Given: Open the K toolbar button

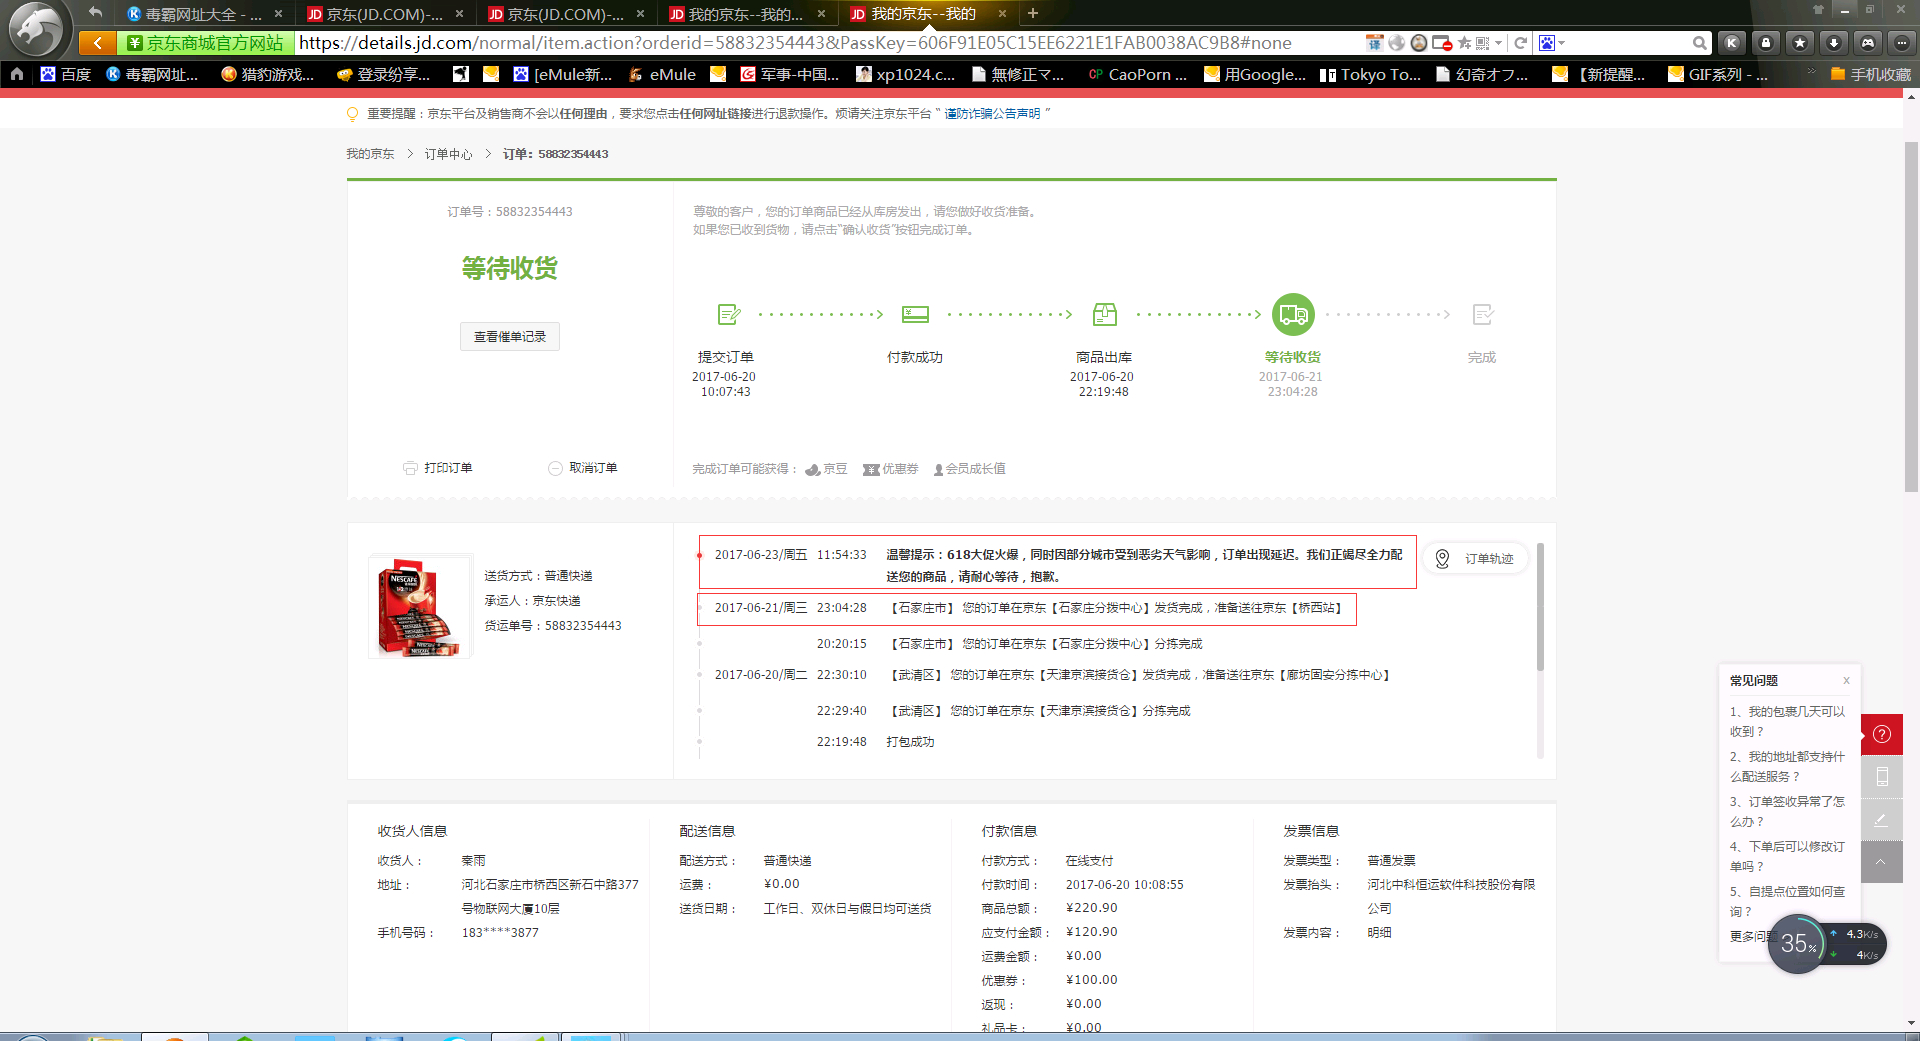Looking at the screenshot, I should click(1732, 43).
